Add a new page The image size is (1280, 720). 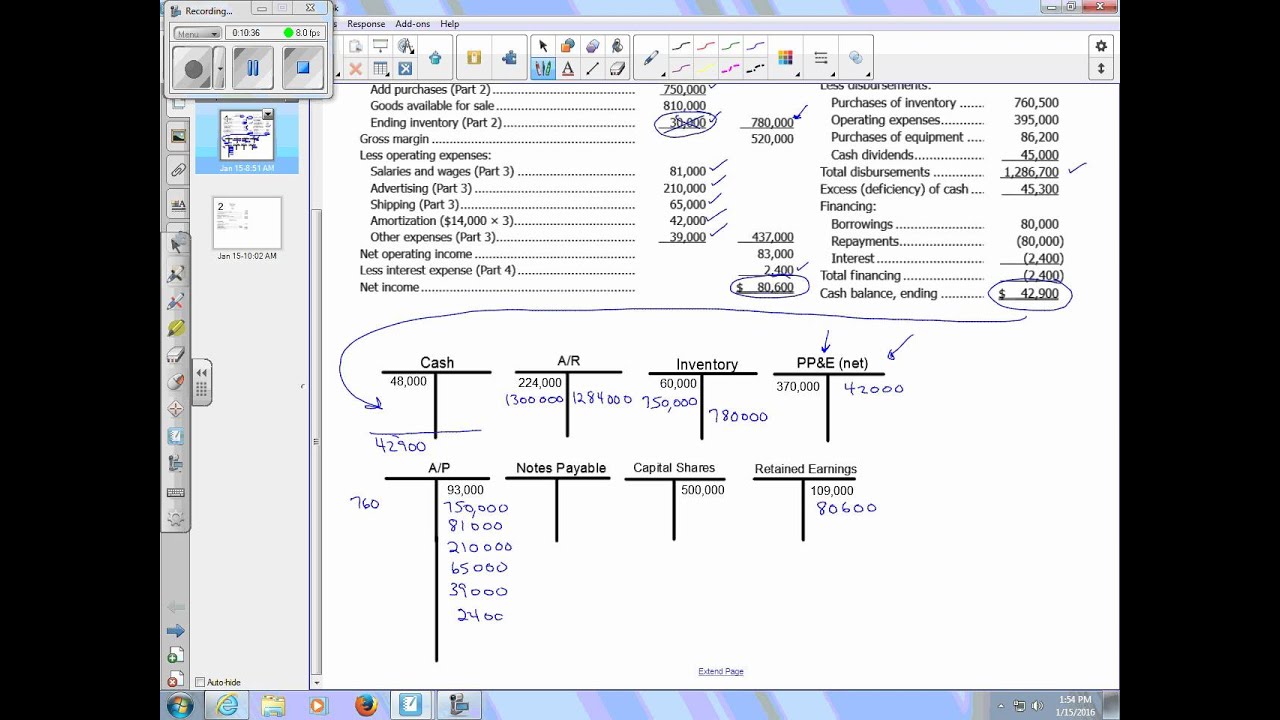tap(176, 655)
